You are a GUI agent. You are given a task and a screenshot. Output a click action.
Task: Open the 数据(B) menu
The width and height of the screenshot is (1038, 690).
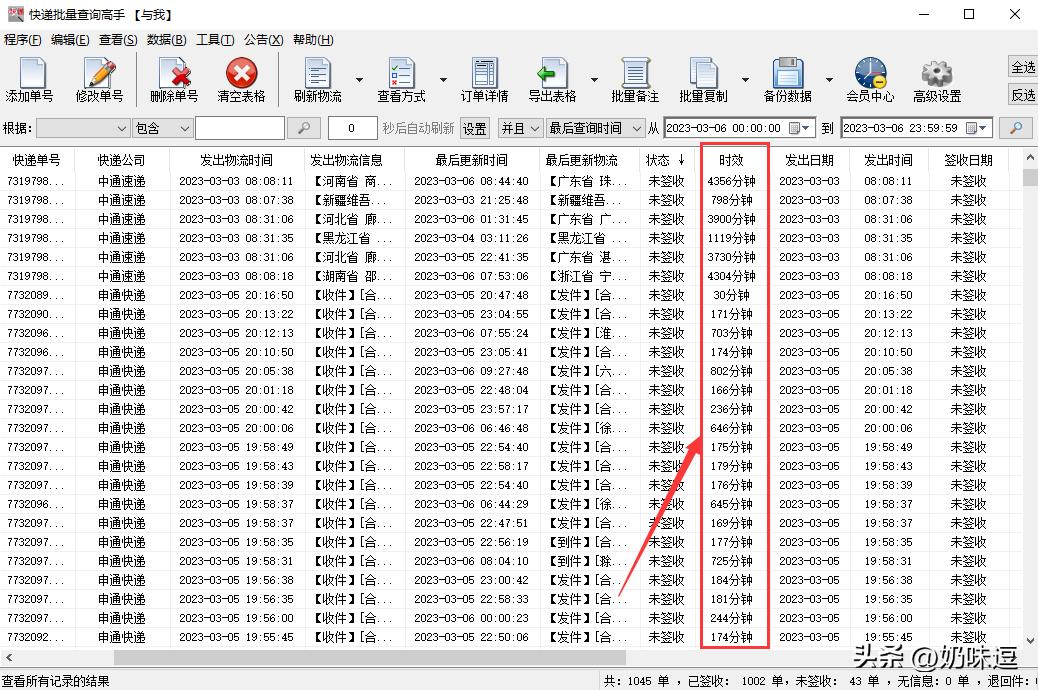(x=166, y=40)
